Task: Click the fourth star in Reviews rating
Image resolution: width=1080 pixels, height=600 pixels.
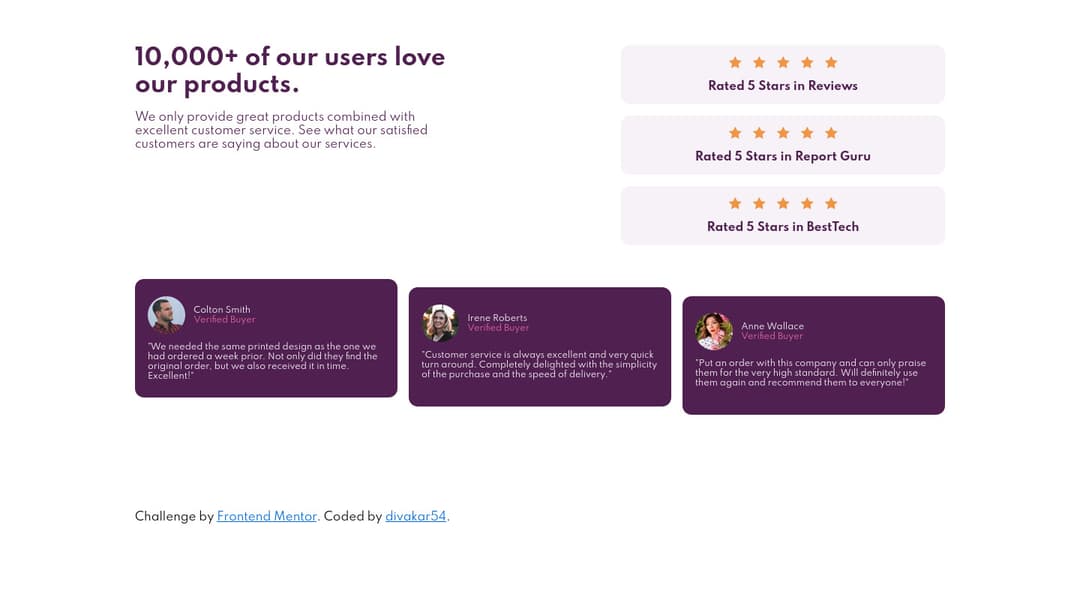Action: [x=808, y=62]
